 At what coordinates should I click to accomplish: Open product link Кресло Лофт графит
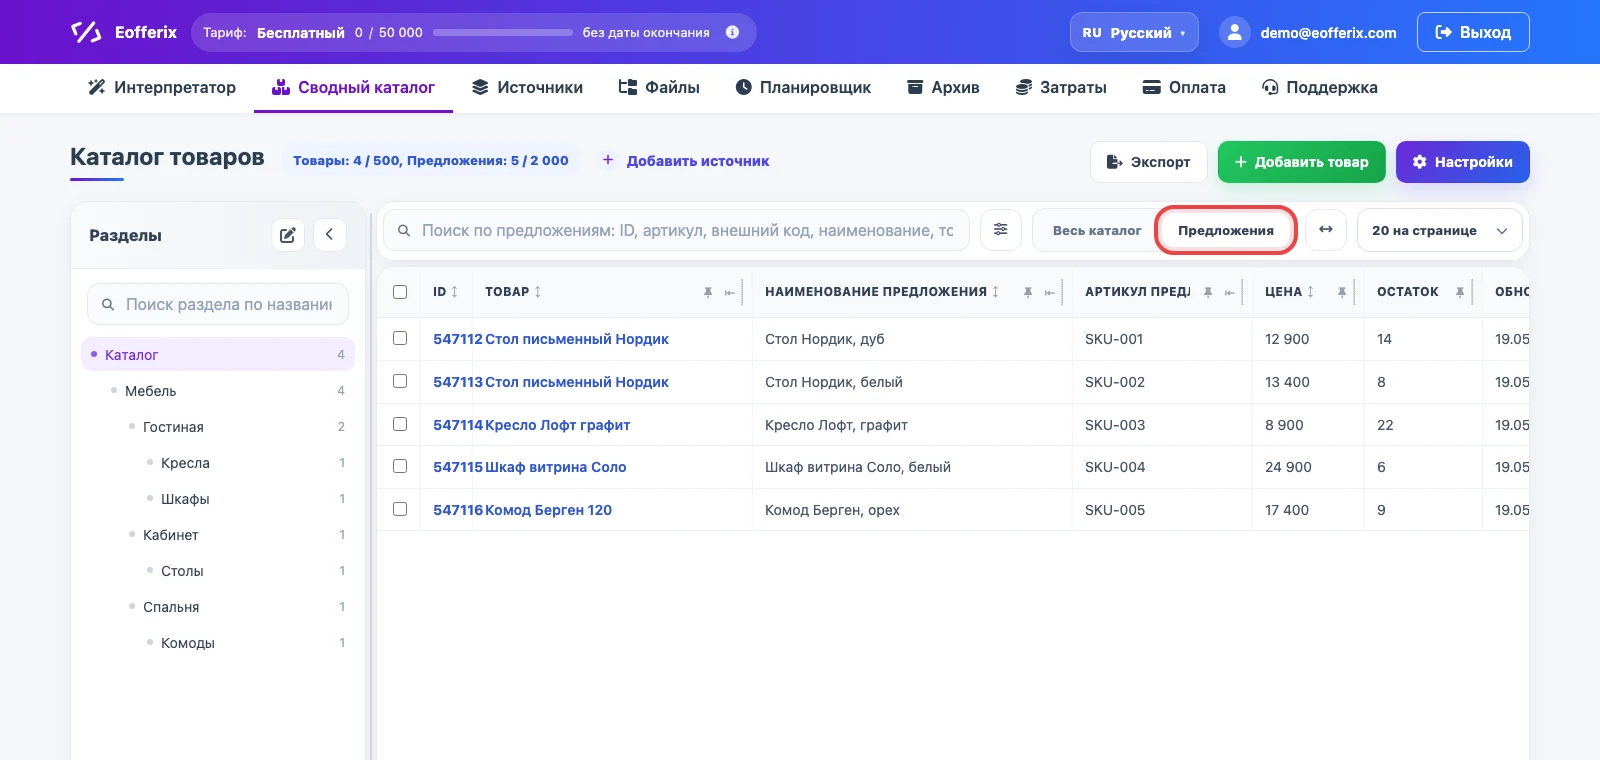[x=558, y=425]
